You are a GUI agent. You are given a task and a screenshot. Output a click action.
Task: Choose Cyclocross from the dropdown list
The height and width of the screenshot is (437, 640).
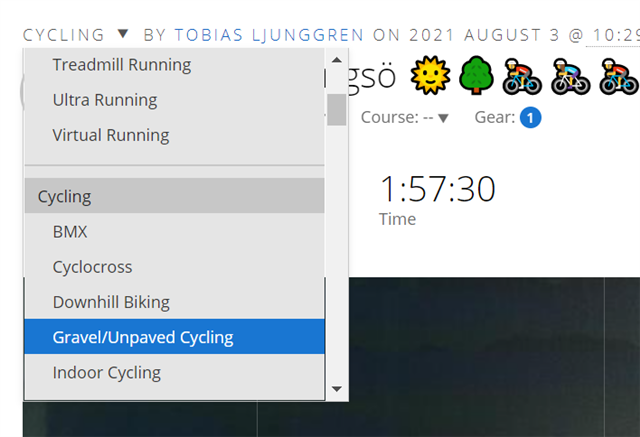click(x=175, y=267)
